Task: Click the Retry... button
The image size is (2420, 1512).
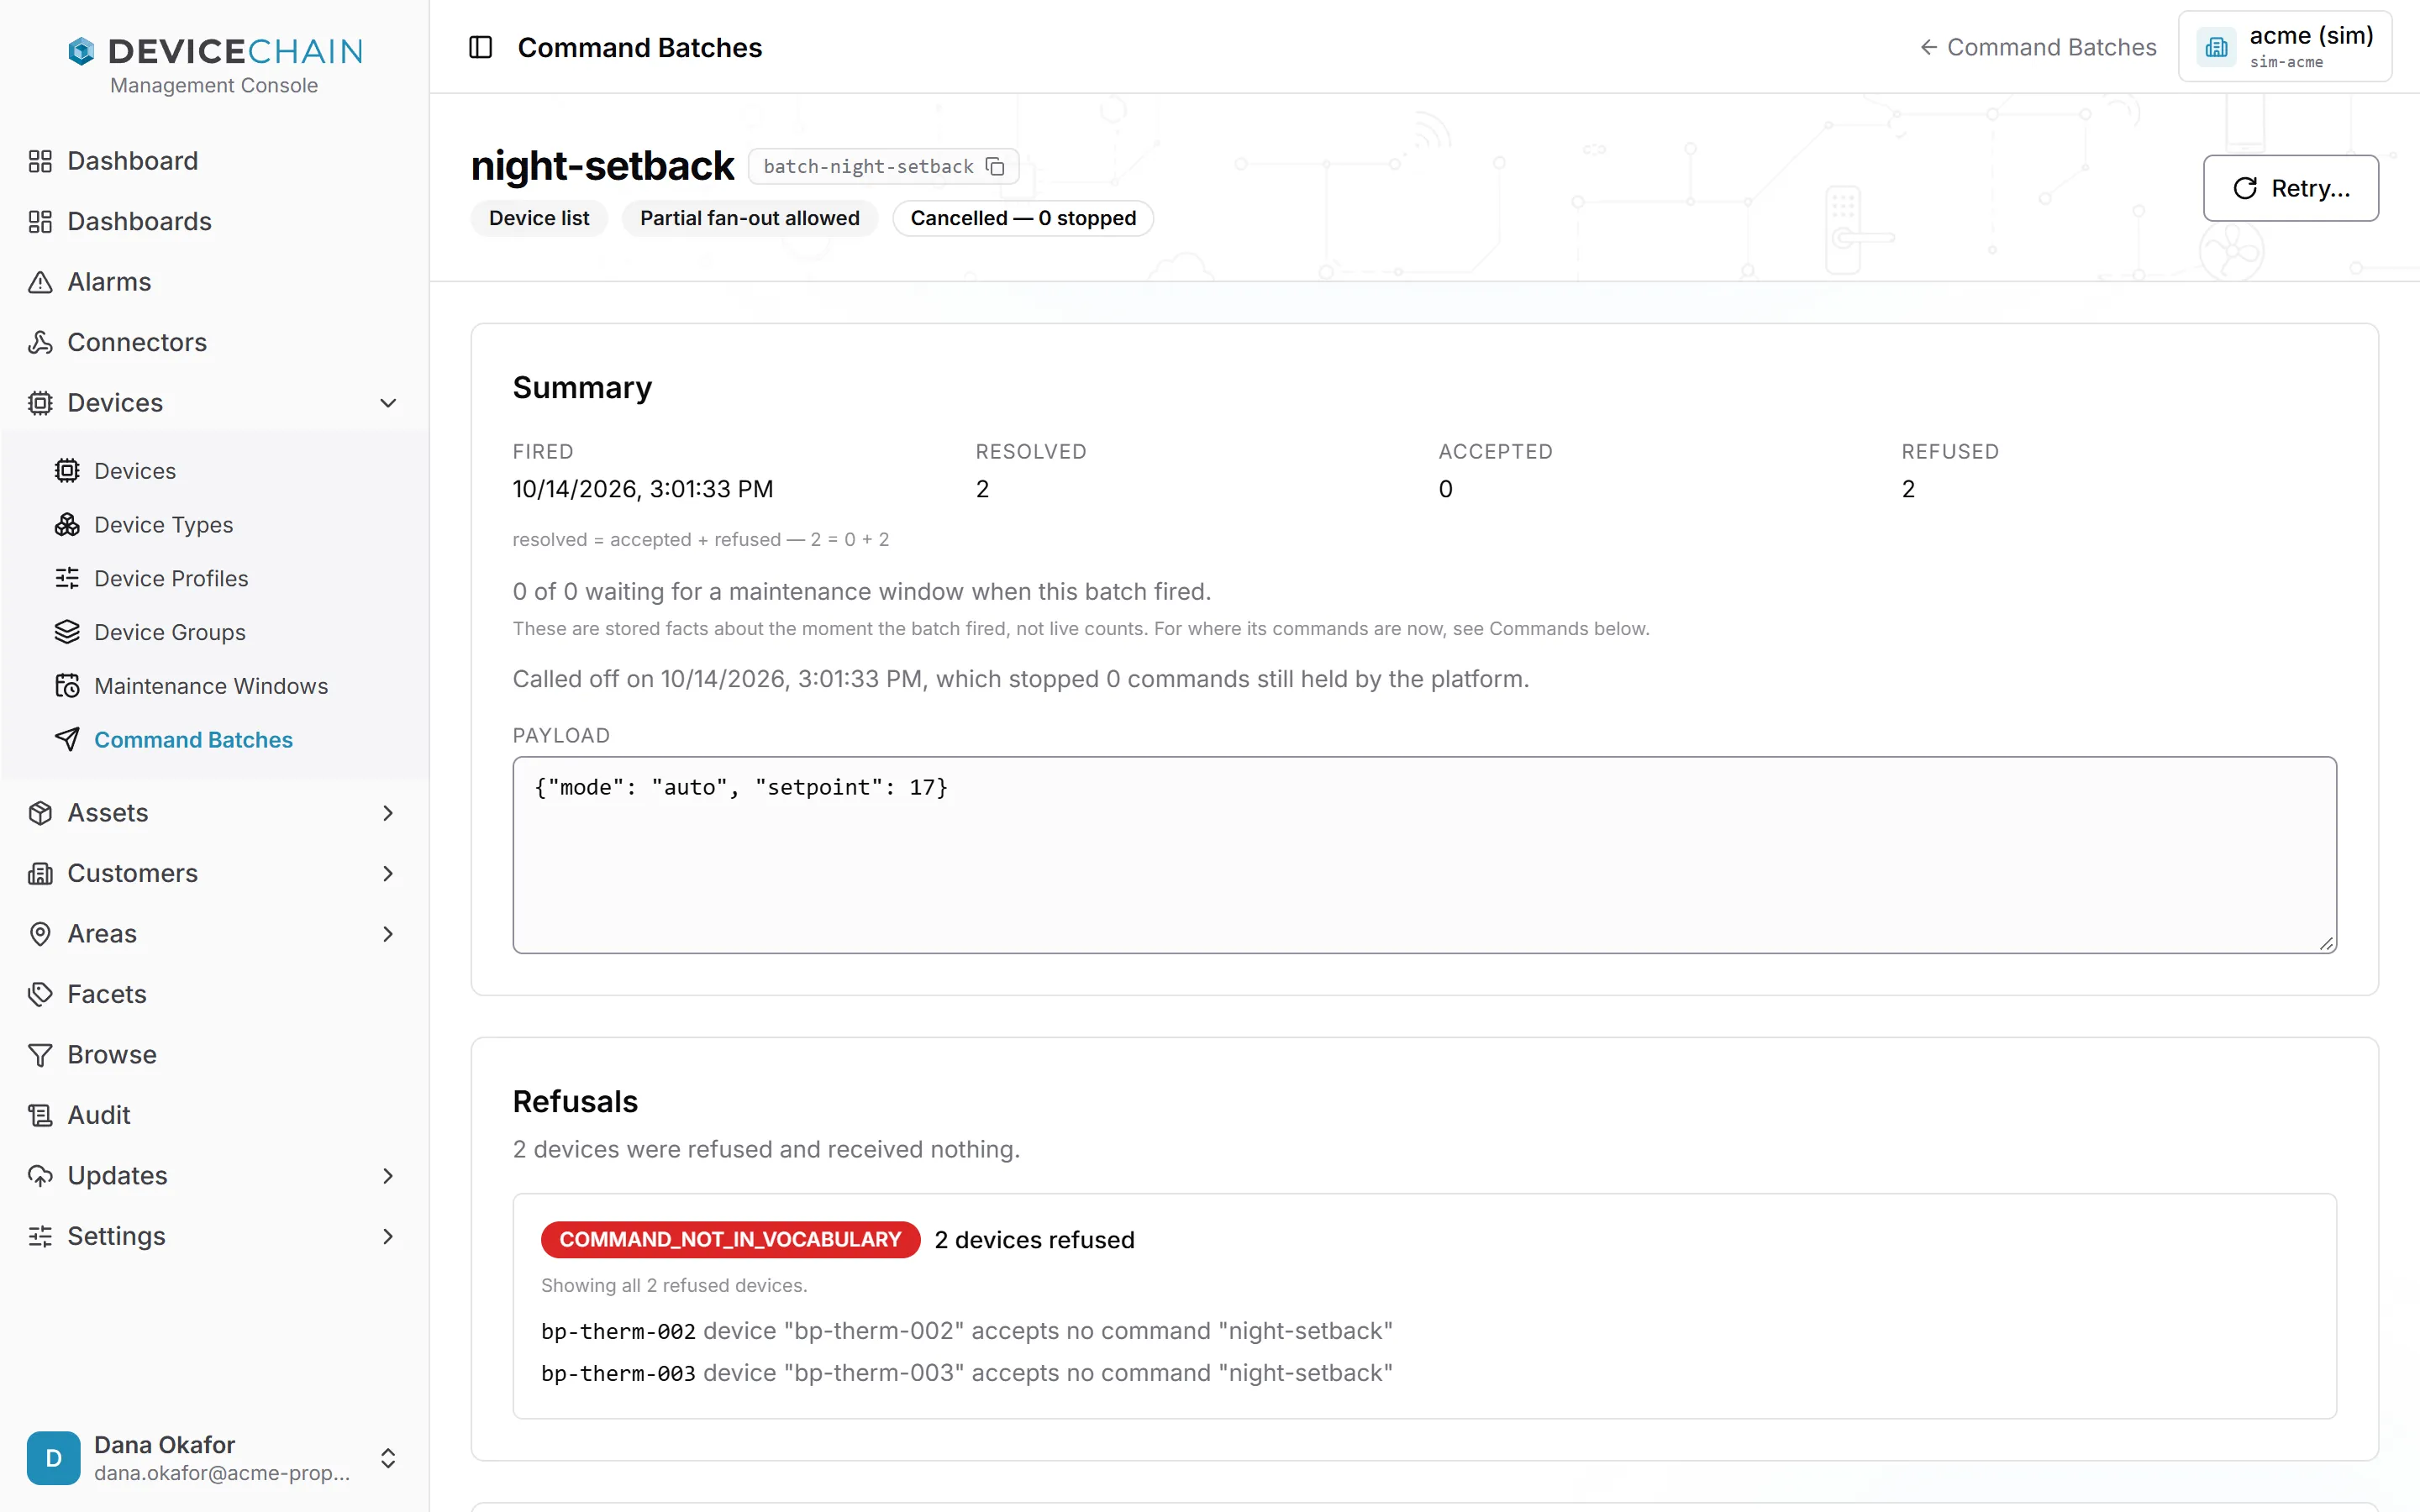Action: pyautogui.click(x=2290, y=188)
